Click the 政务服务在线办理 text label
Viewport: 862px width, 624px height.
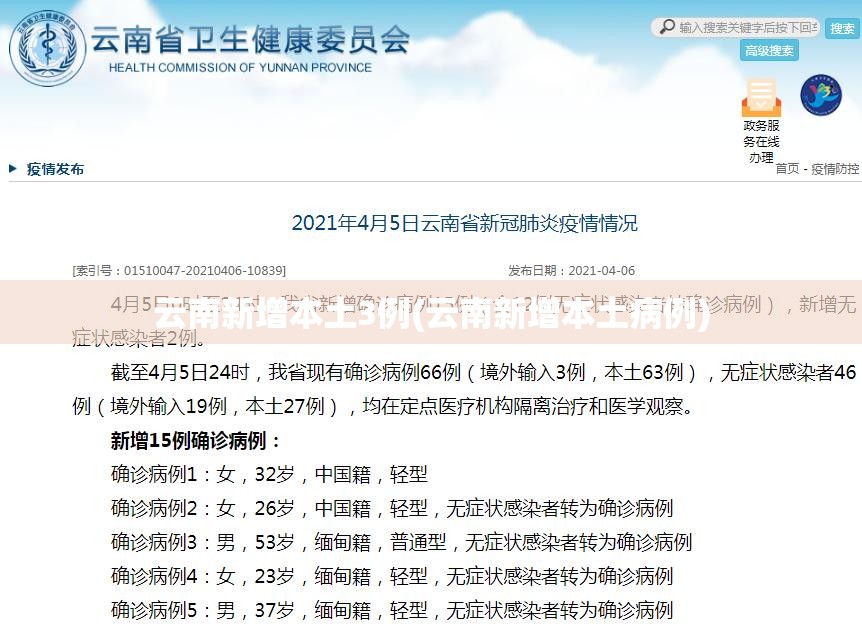tap(761, 141)
